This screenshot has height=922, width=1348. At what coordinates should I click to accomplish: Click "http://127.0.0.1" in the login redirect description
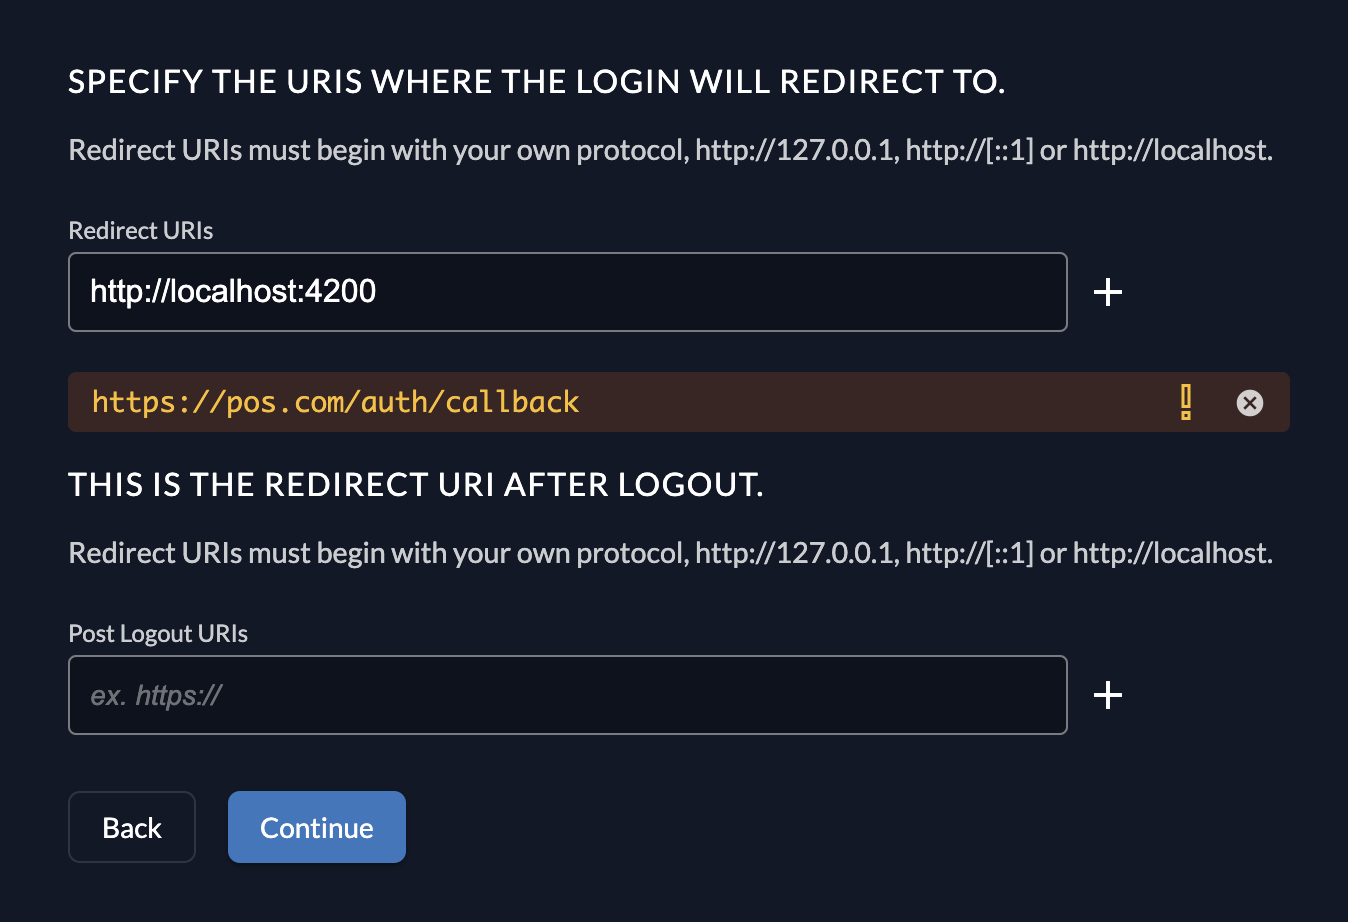tap(796, 151)
